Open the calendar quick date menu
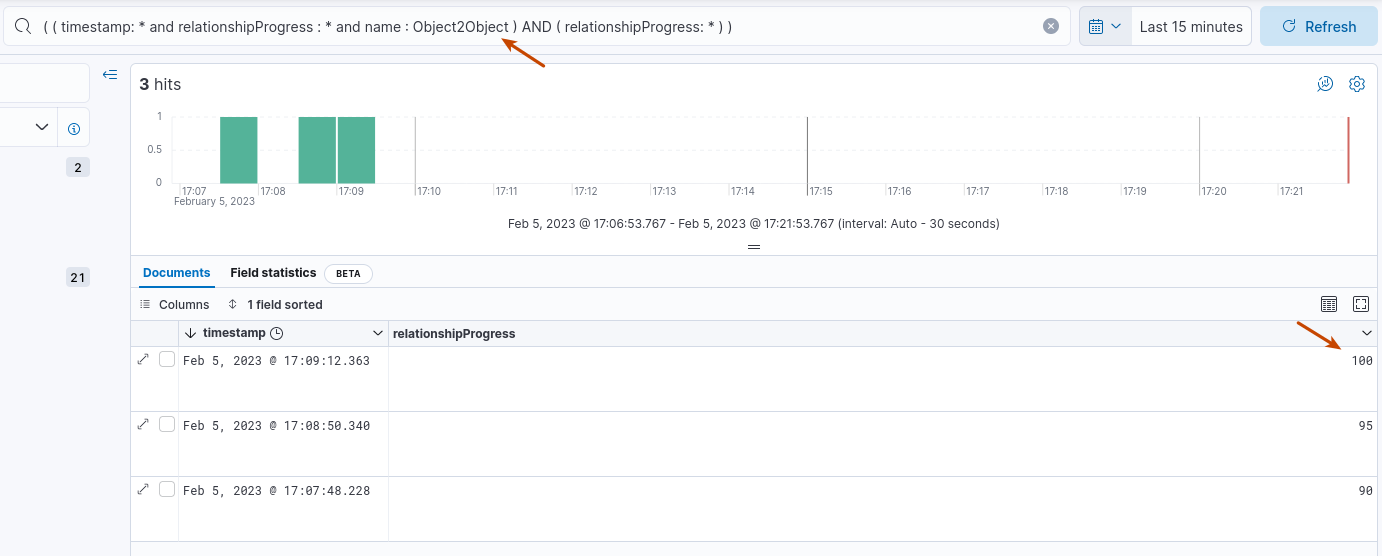1382x556 pixels. coord(1104,27)
